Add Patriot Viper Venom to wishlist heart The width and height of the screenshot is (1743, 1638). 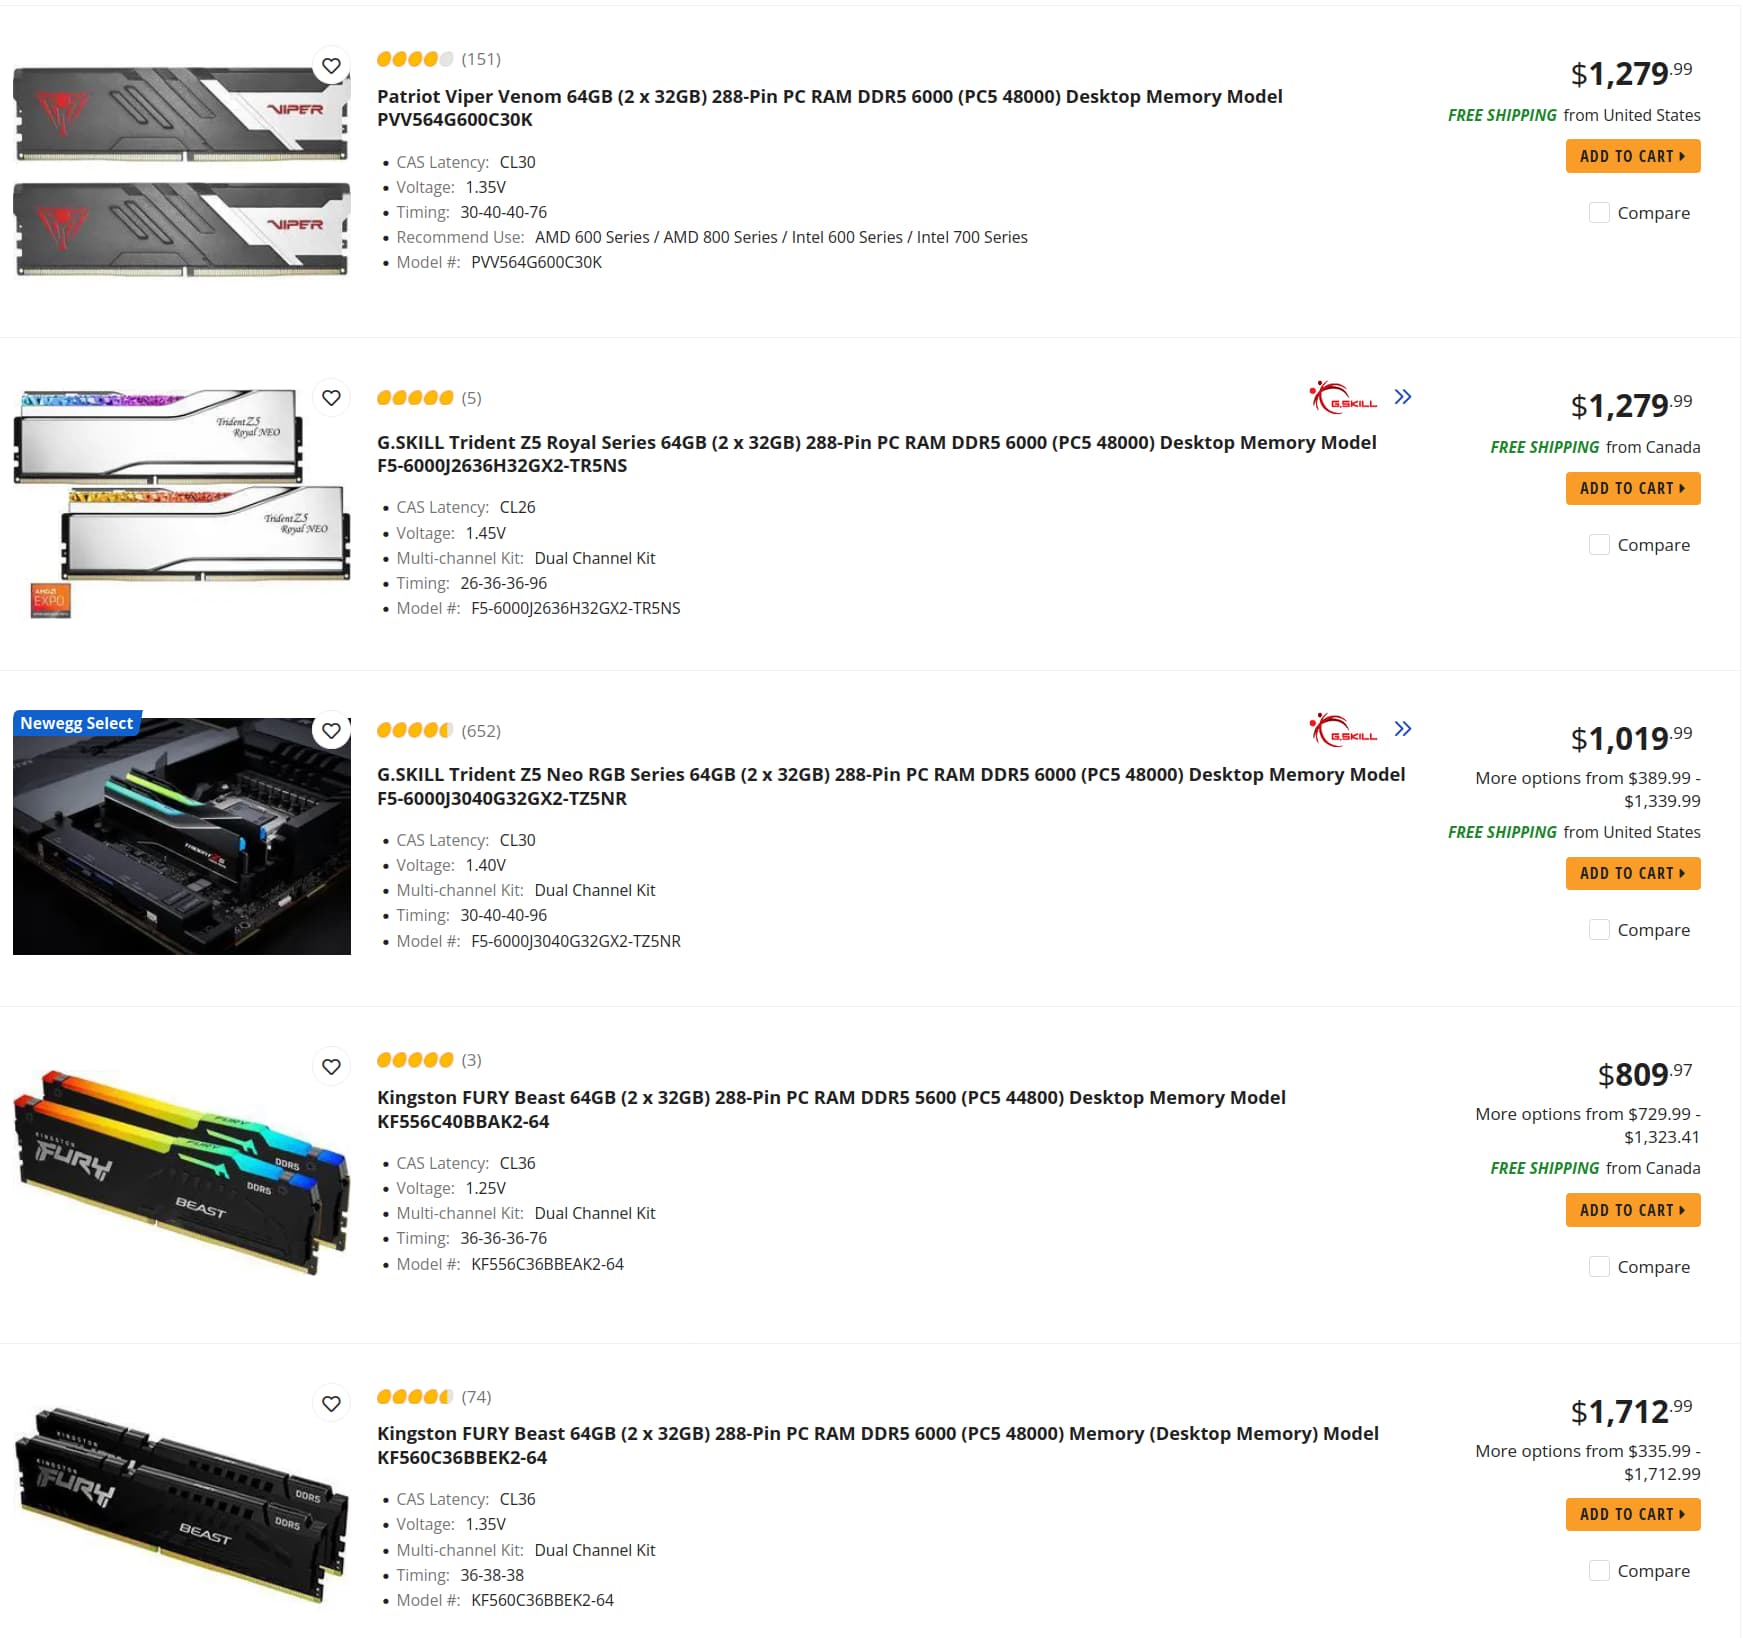pyautogui.click(x=331, y=66)
